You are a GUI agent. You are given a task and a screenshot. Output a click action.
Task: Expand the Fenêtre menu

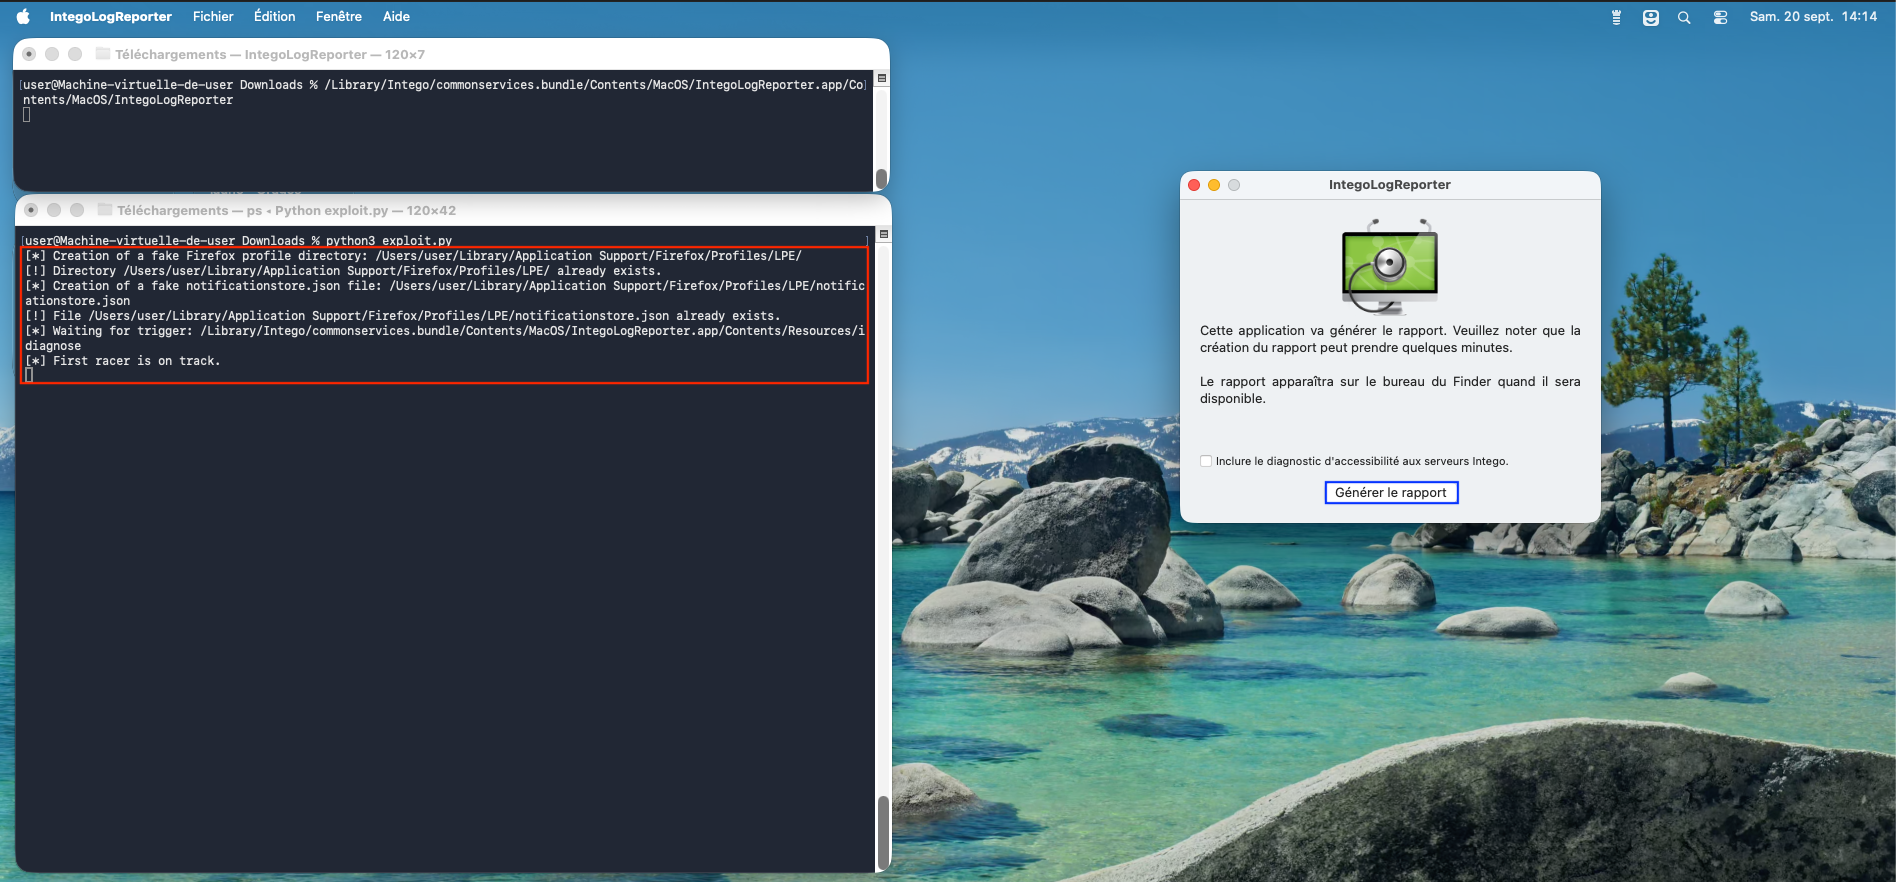pos(338,17)
